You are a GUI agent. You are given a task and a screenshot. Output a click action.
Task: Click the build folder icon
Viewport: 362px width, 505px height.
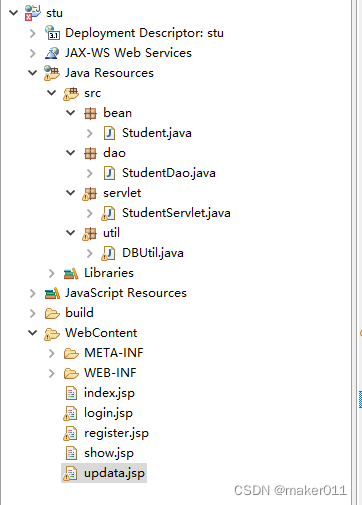pyautogui.click(x=52, y=313)
